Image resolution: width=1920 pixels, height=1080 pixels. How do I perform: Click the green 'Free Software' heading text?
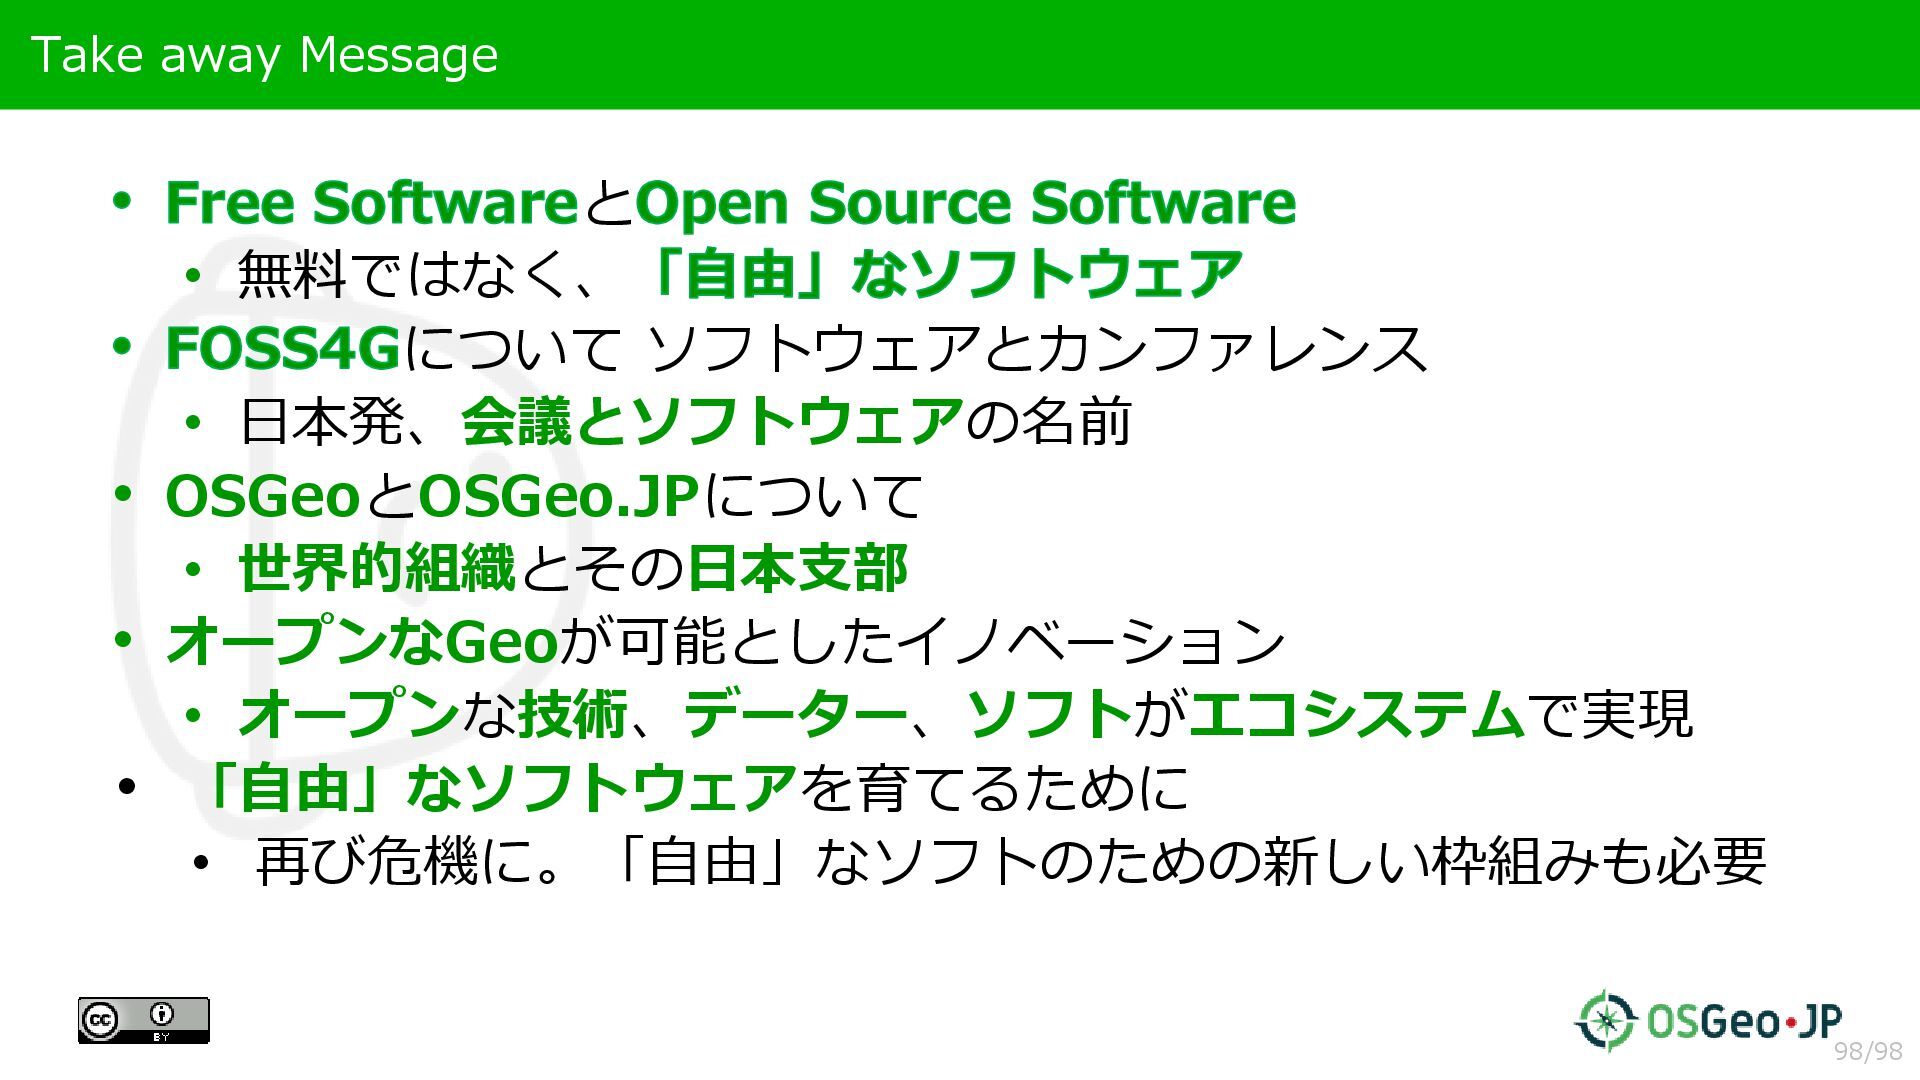tap(370, 203)
